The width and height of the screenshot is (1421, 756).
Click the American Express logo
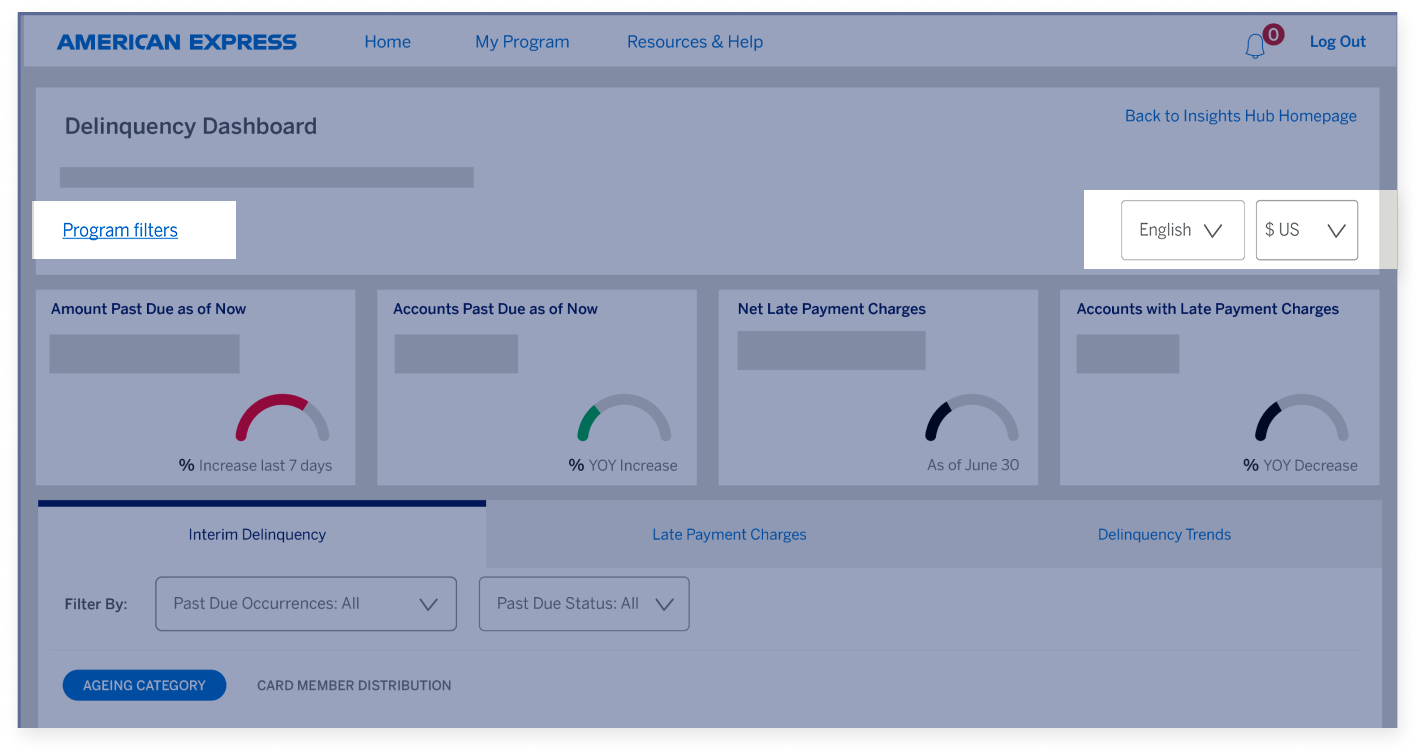pyautogui.click(x=177, y=41)
